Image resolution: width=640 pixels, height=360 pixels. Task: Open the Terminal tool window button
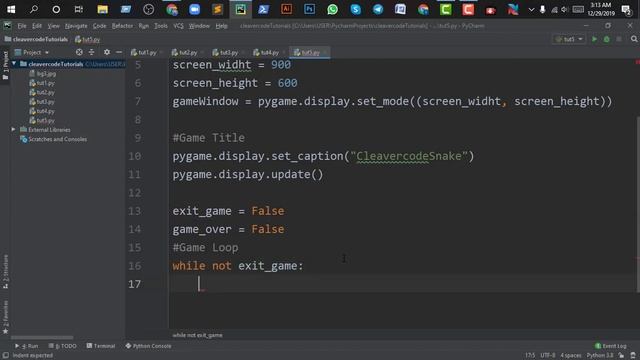101,346
